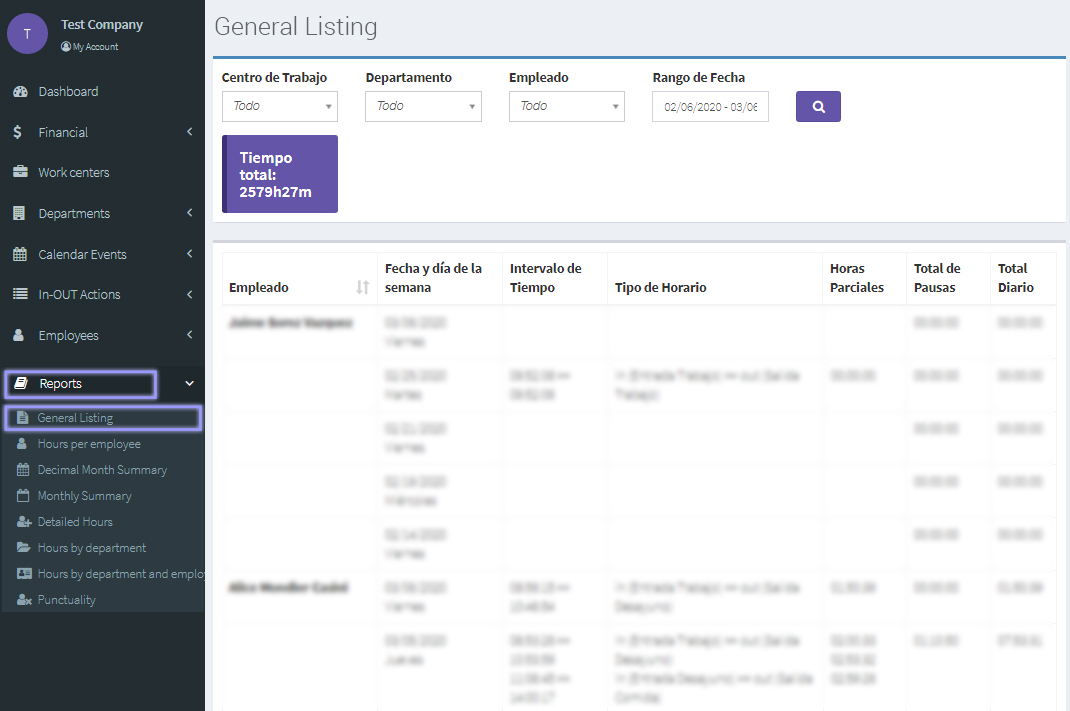Click the Employees person icon
Screen dimensions: 1070x711
[x=19, y=335]
